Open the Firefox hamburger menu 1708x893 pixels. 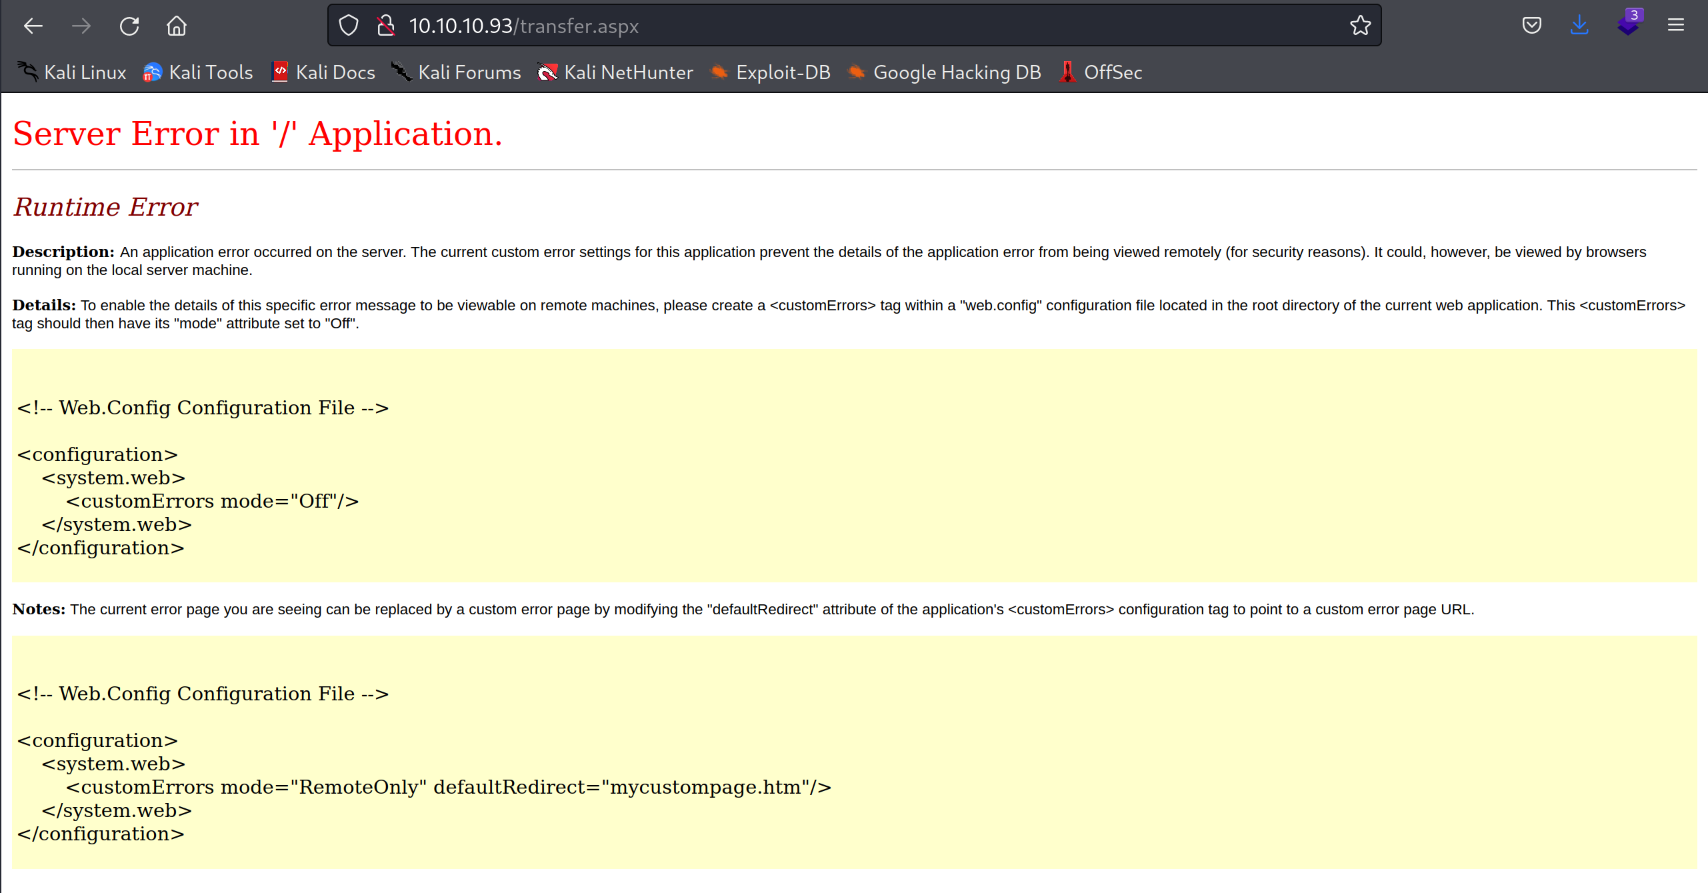(1676, 26)
